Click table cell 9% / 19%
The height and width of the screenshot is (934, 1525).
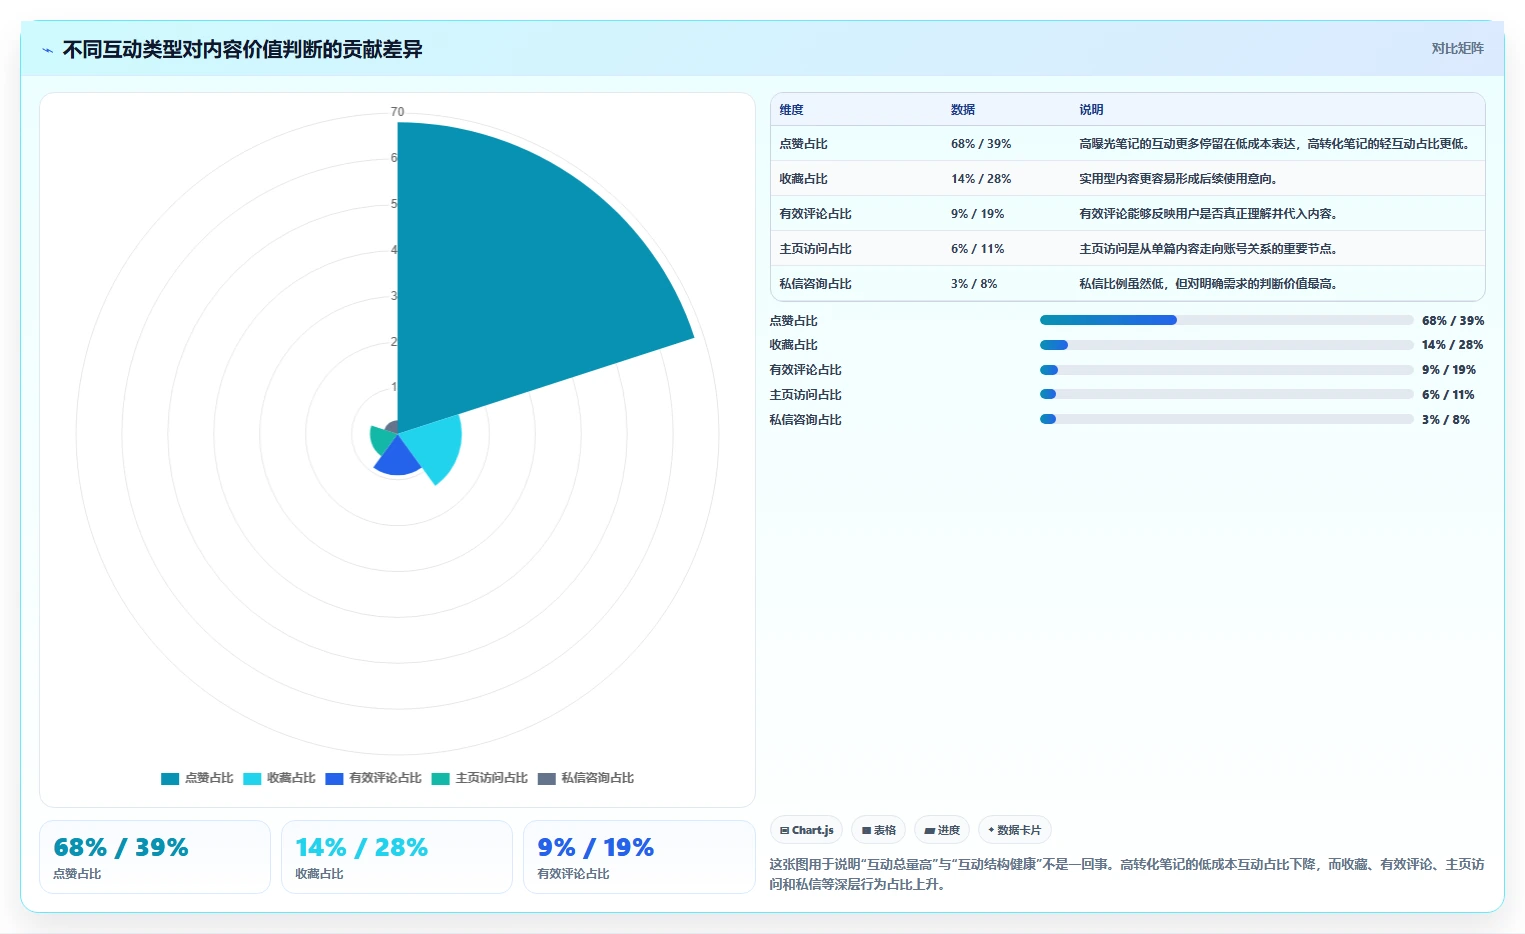point(978,214)
